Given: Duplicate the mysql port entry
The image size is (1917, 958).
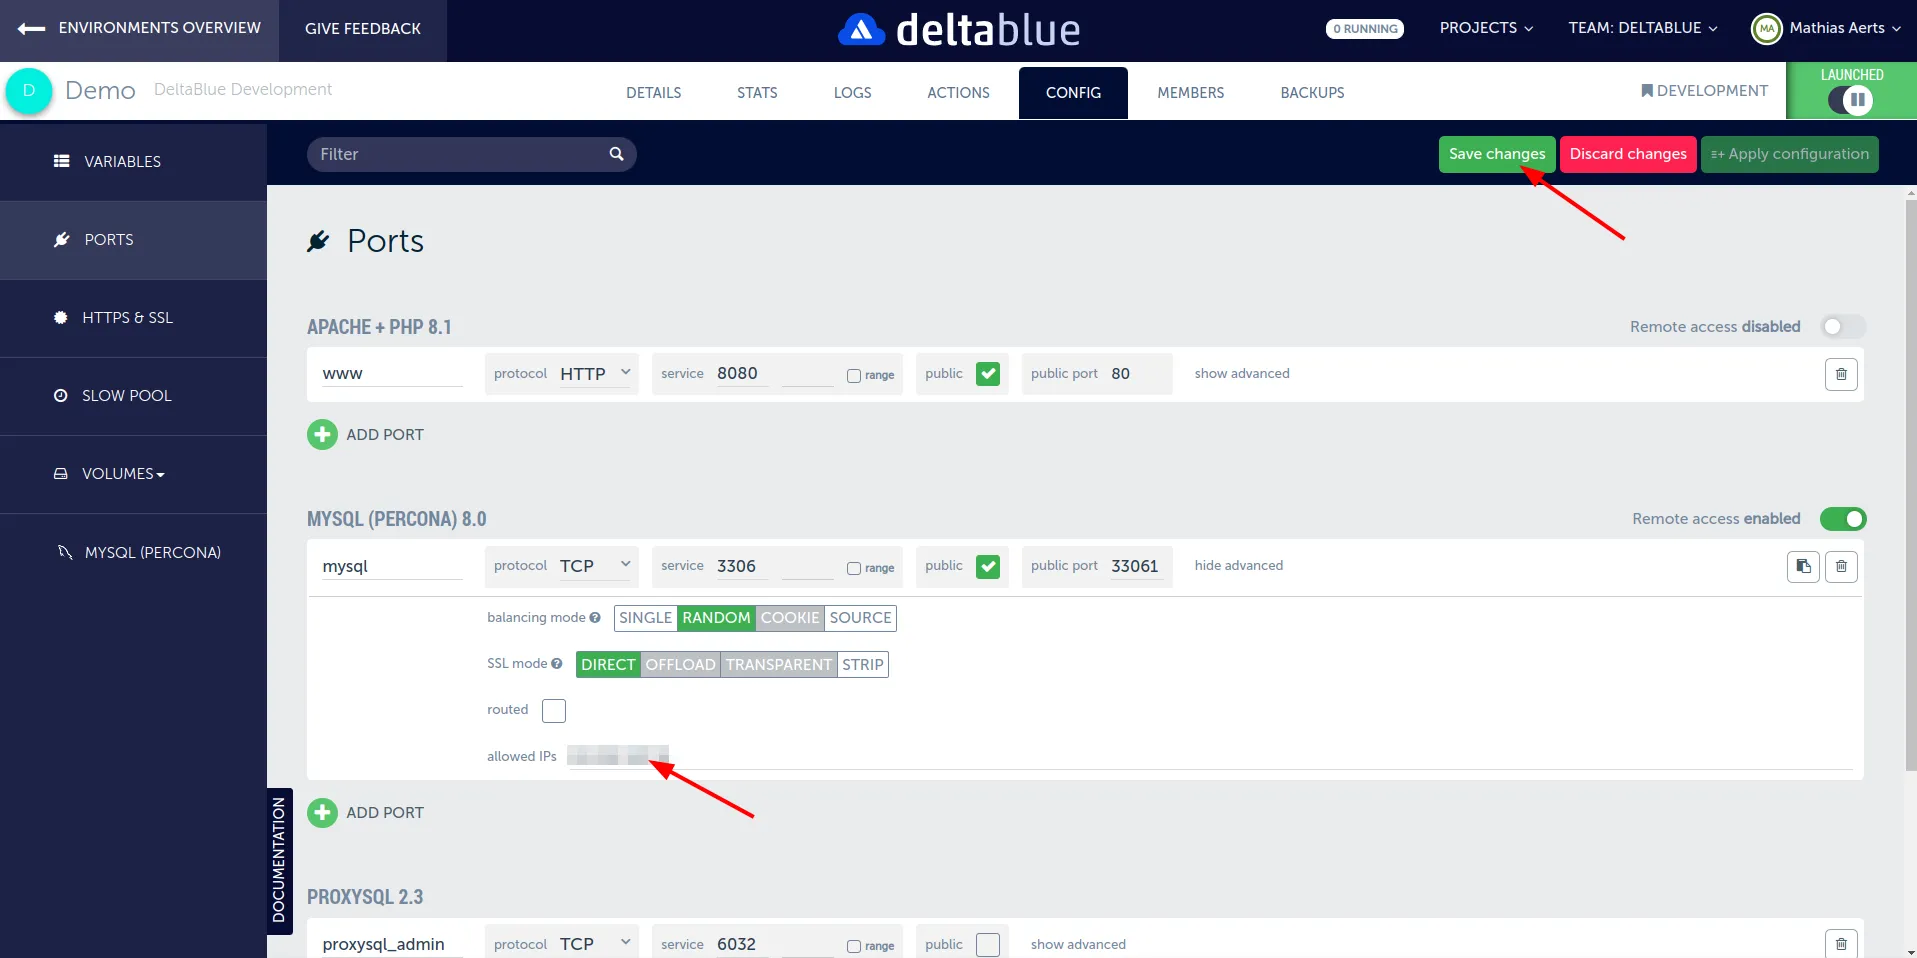Looking at the screenshot, I should coord(1802,566).
